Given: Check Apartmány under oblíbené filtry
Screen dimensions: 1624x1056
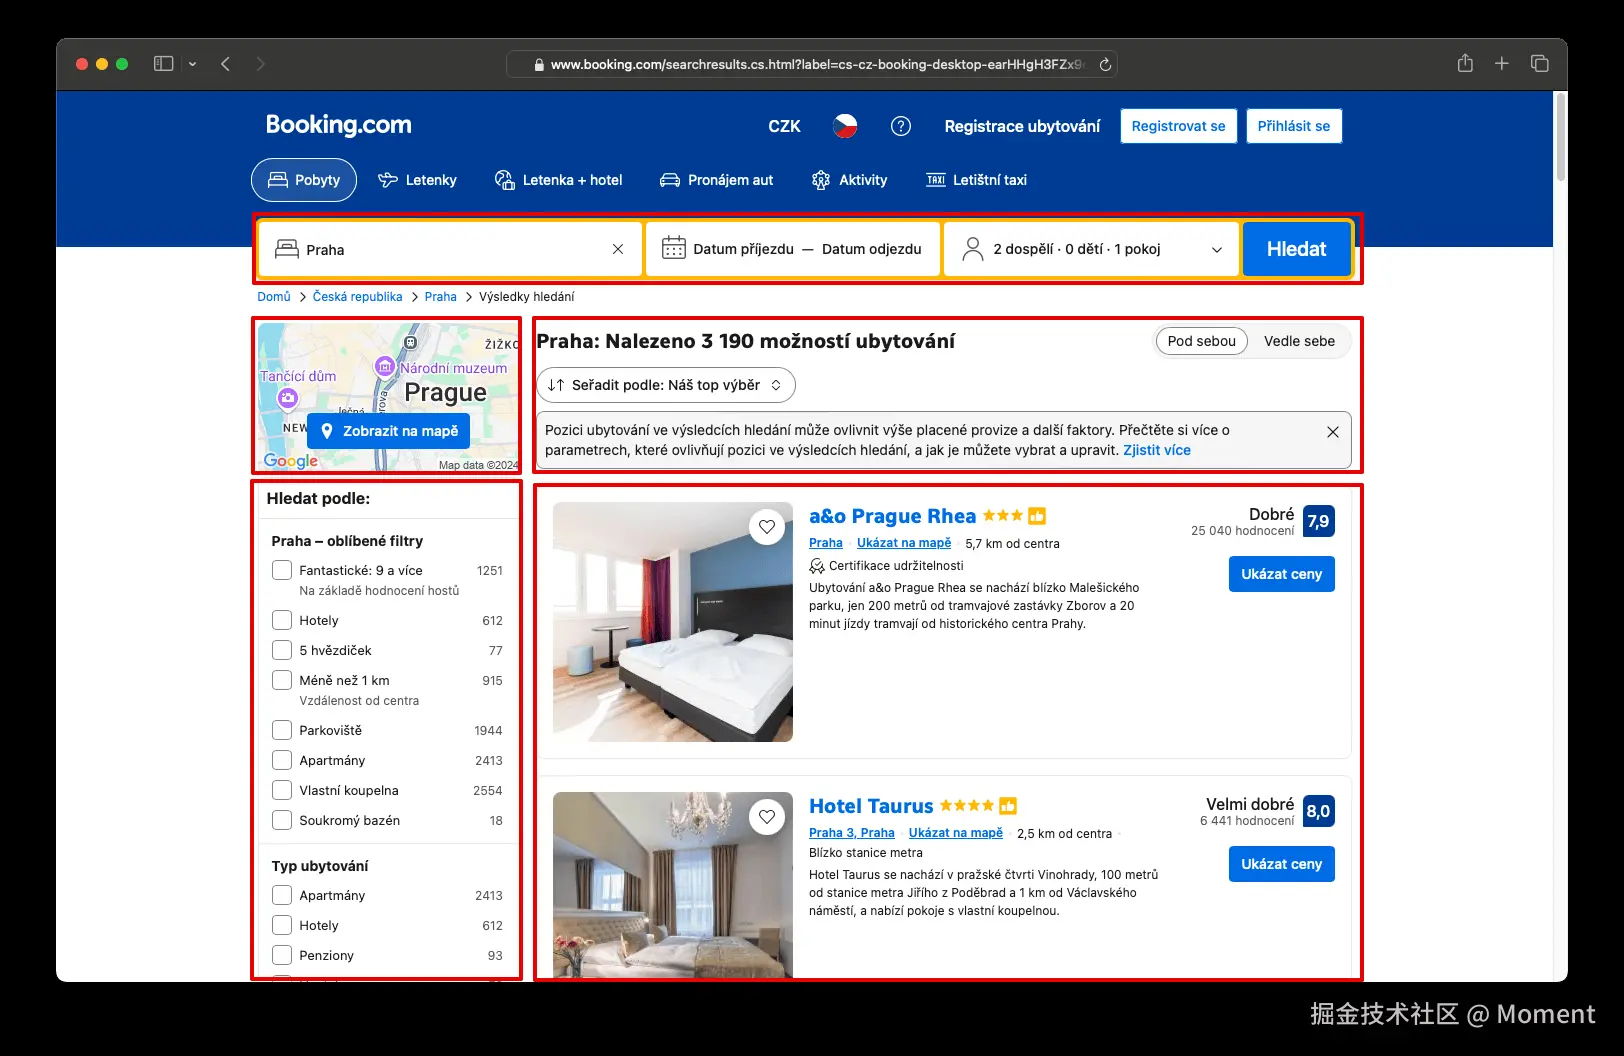Looking at the screenshot, I should pos(282,760).
